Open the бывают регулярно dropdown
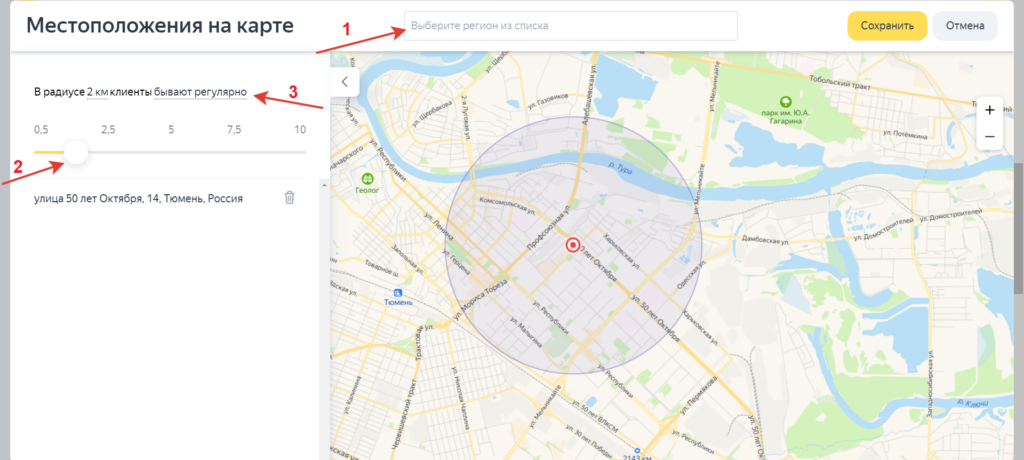 [200, 93]
